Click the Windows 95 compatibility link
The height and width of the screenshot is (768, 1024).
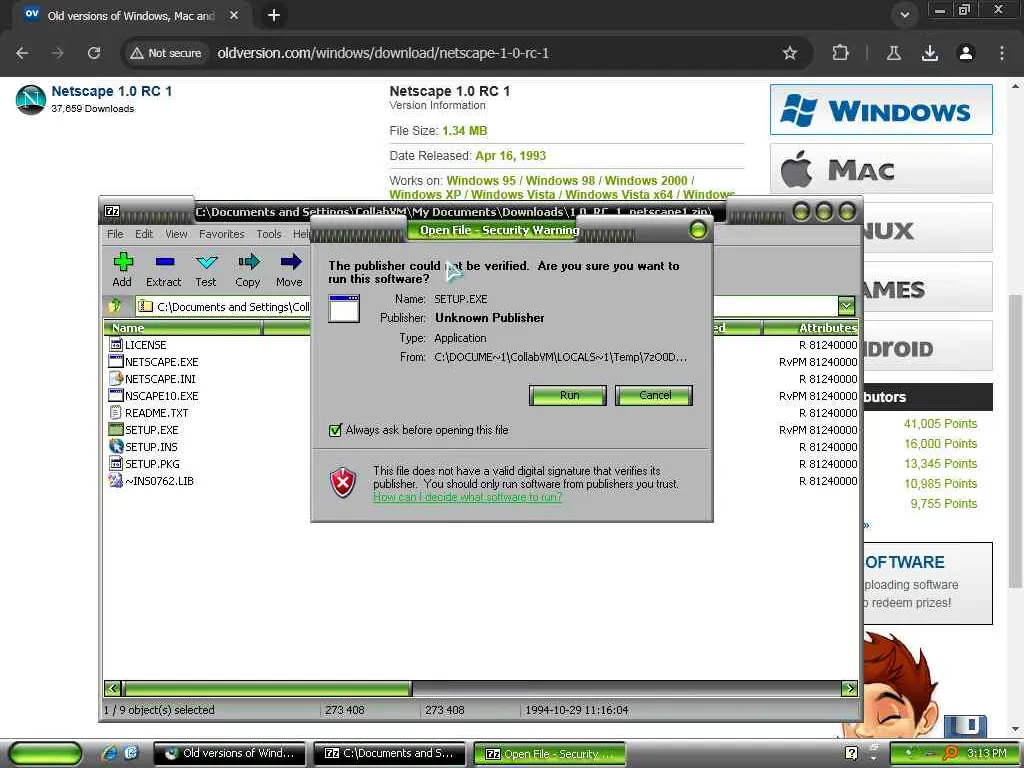coord(481,180)
